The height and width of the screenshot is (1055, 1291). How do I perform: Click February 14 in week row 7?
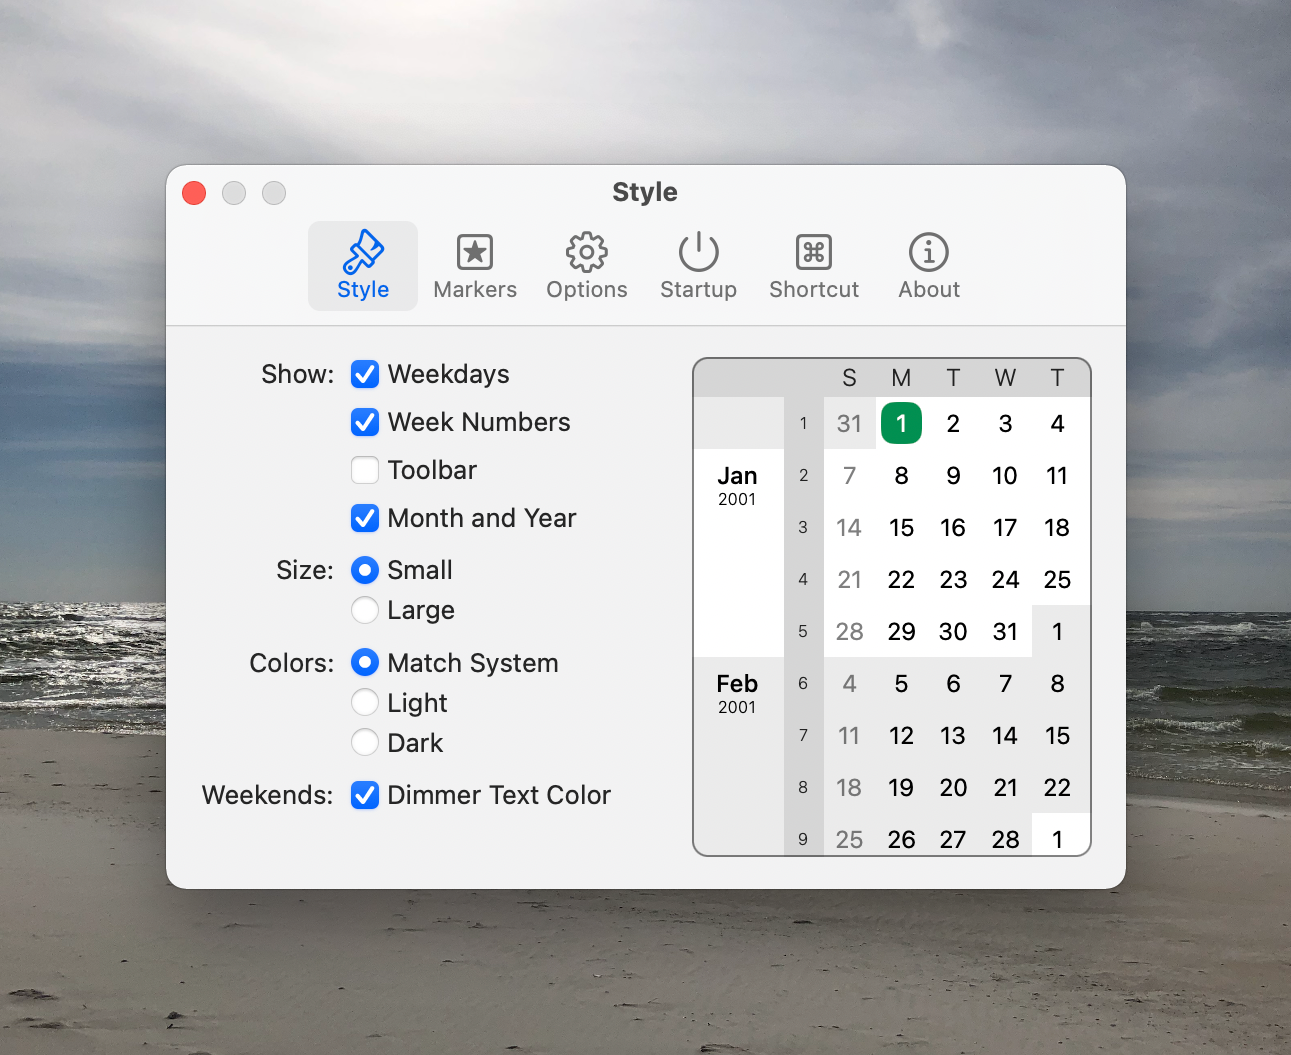point(1005,736)
